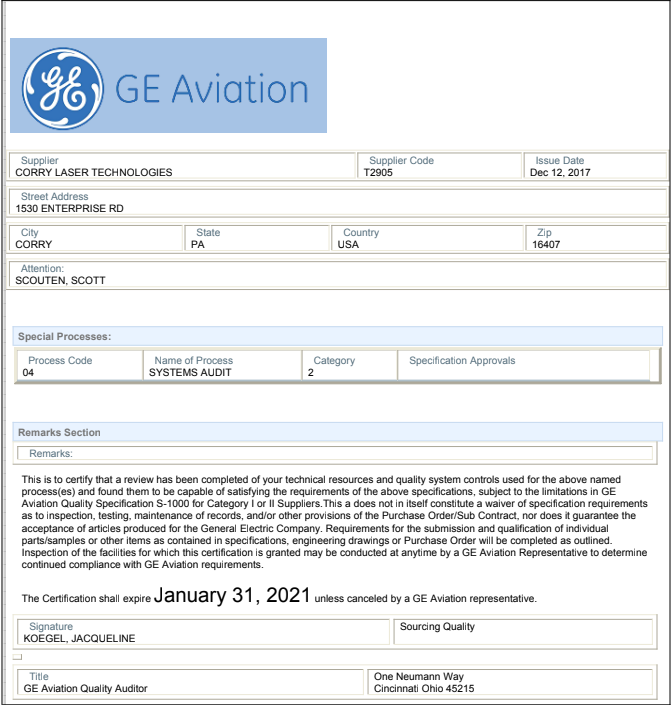Click the Street Address field

(338, 203)
